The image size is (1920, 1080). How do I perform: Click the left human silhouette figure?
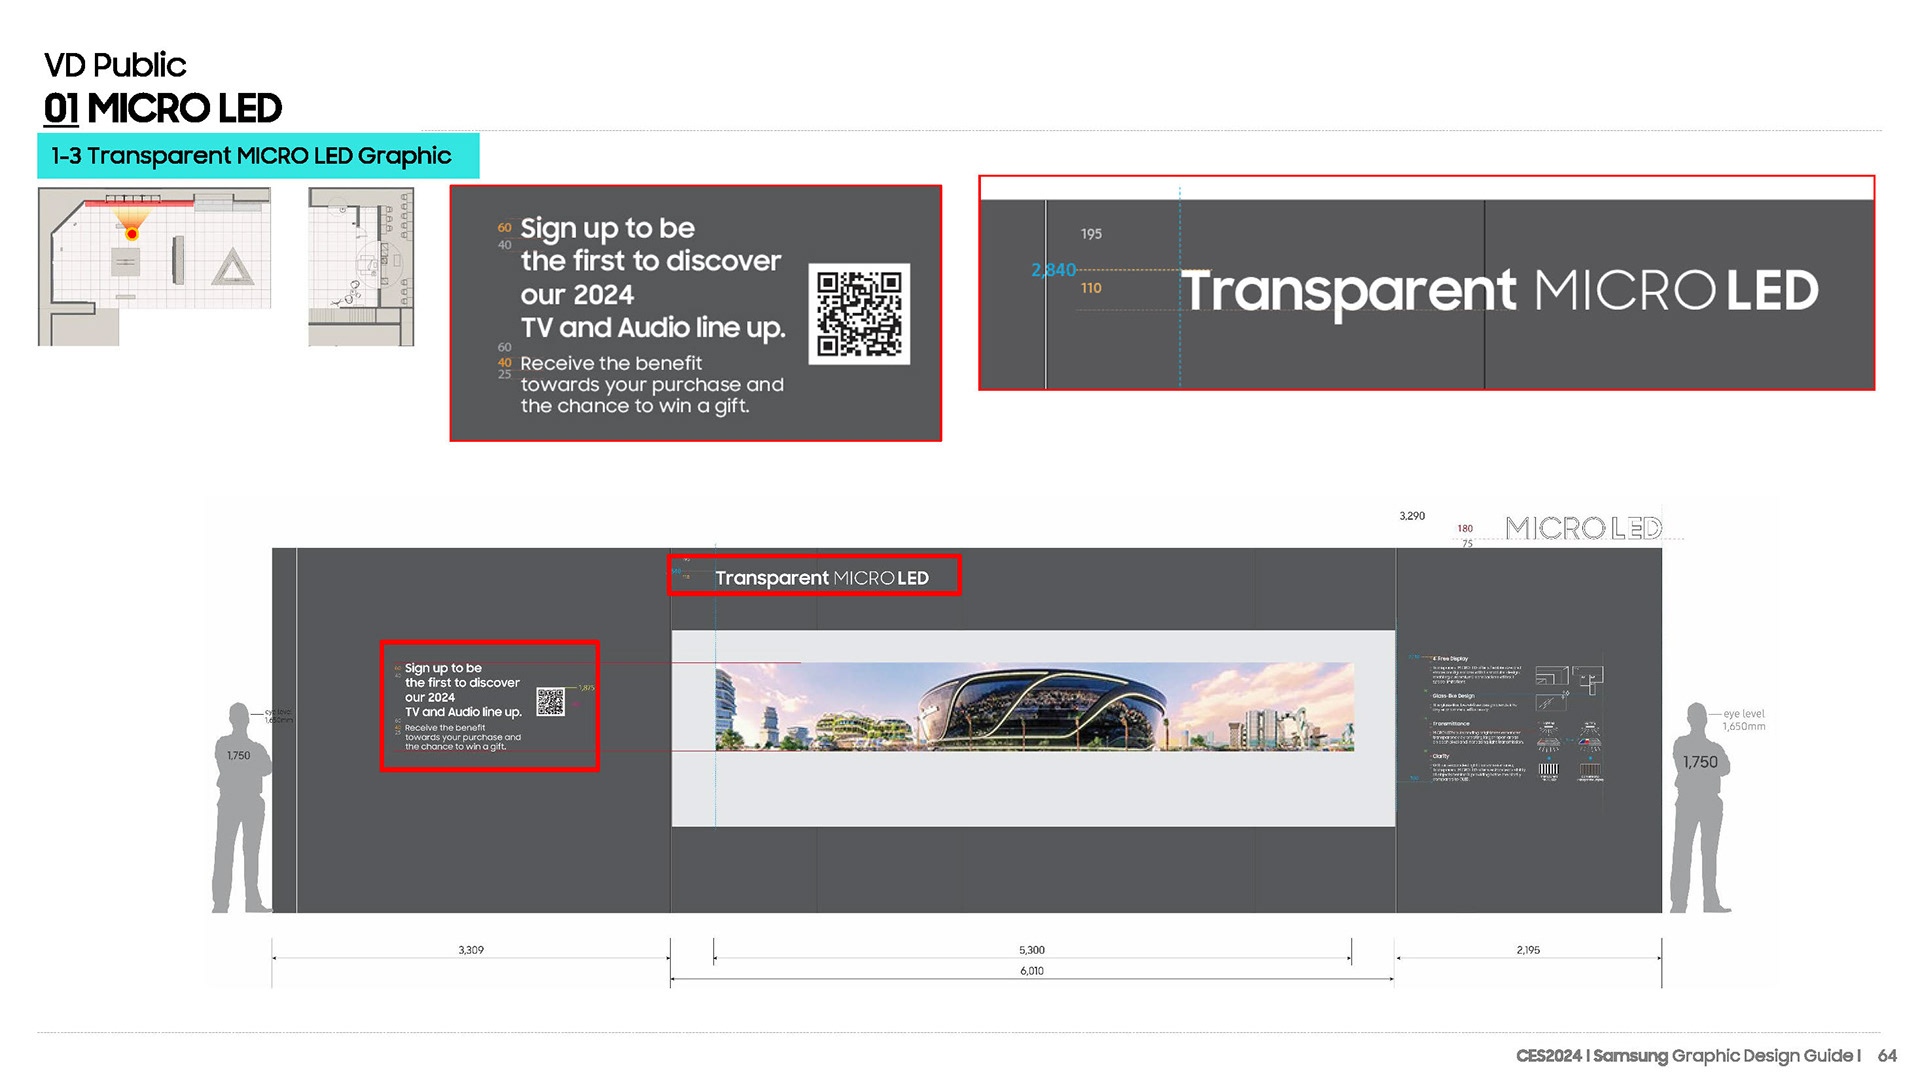click(x=241, y=807)
